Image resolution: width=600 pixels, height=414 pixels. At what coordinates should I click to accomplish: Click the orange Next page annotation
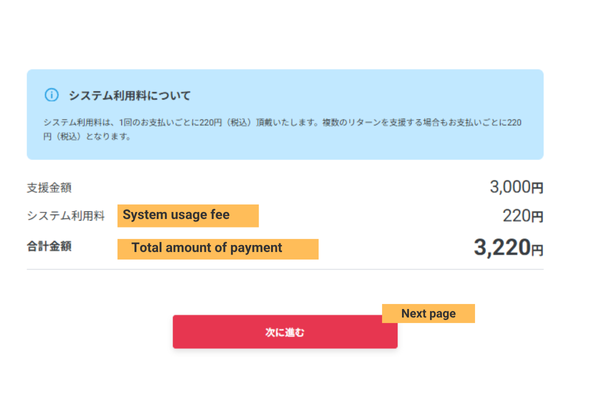[x=428, y=314]
